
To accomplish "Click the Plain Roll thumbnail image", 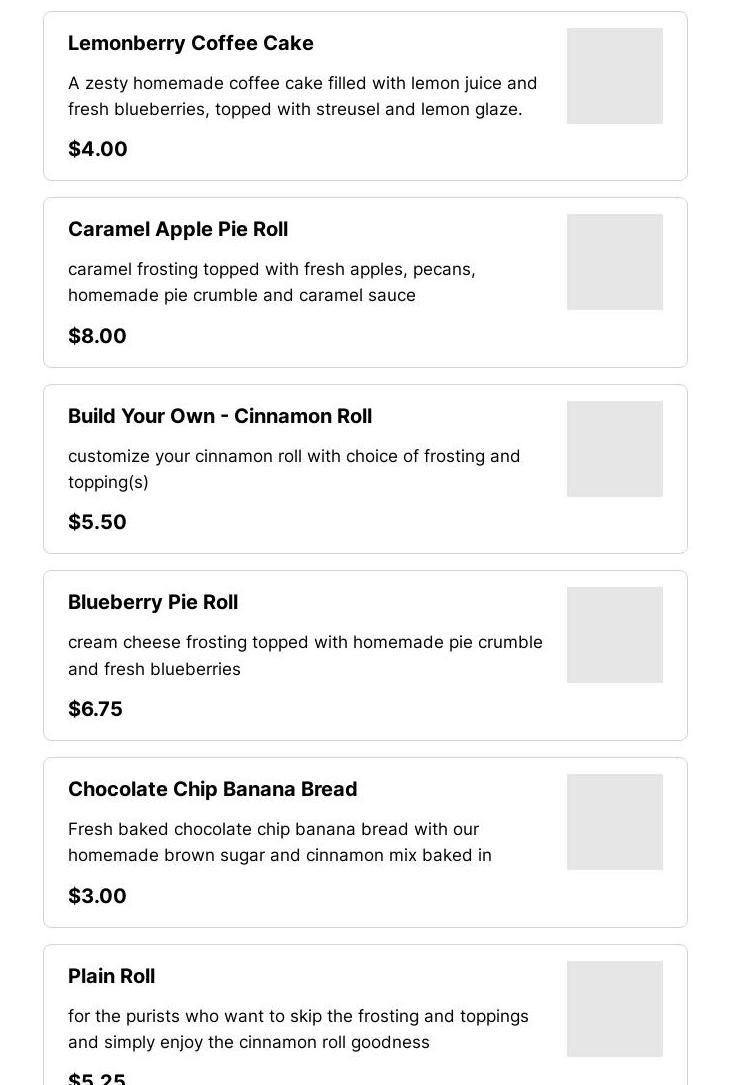I will coord(614,1009).
